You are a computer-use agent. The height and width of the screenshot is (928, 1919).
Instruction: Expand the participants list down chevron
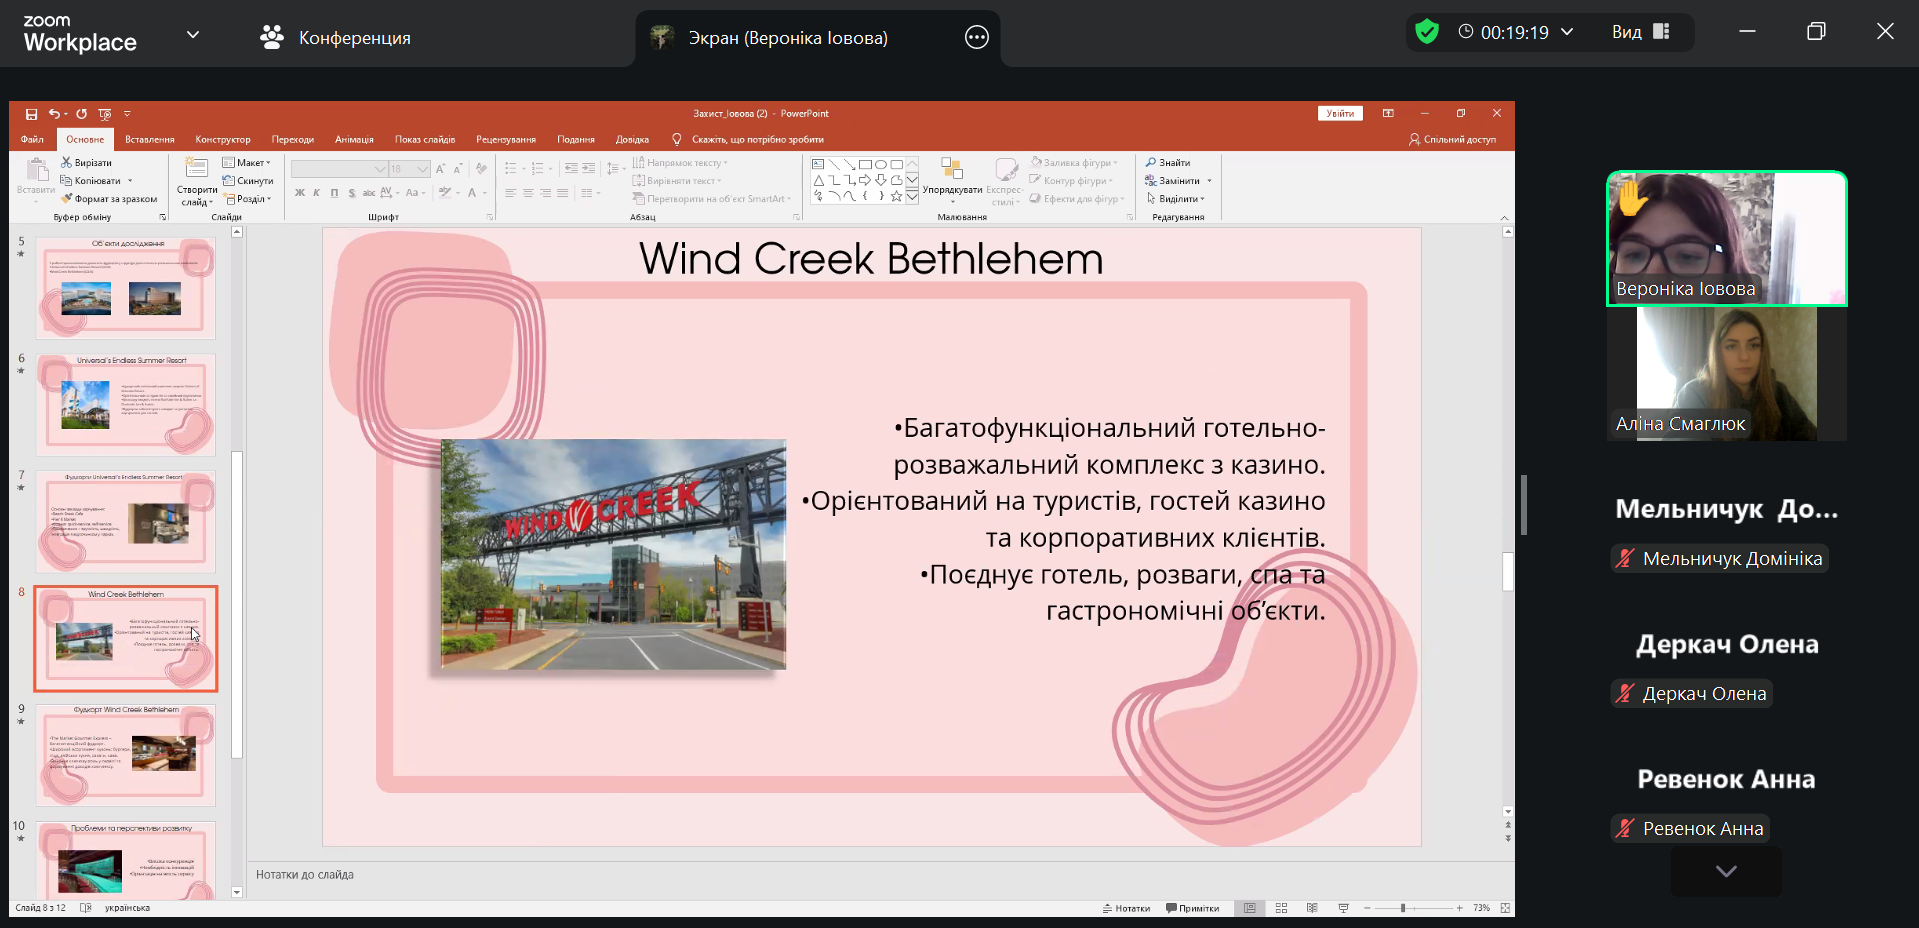pos(1725,871)
